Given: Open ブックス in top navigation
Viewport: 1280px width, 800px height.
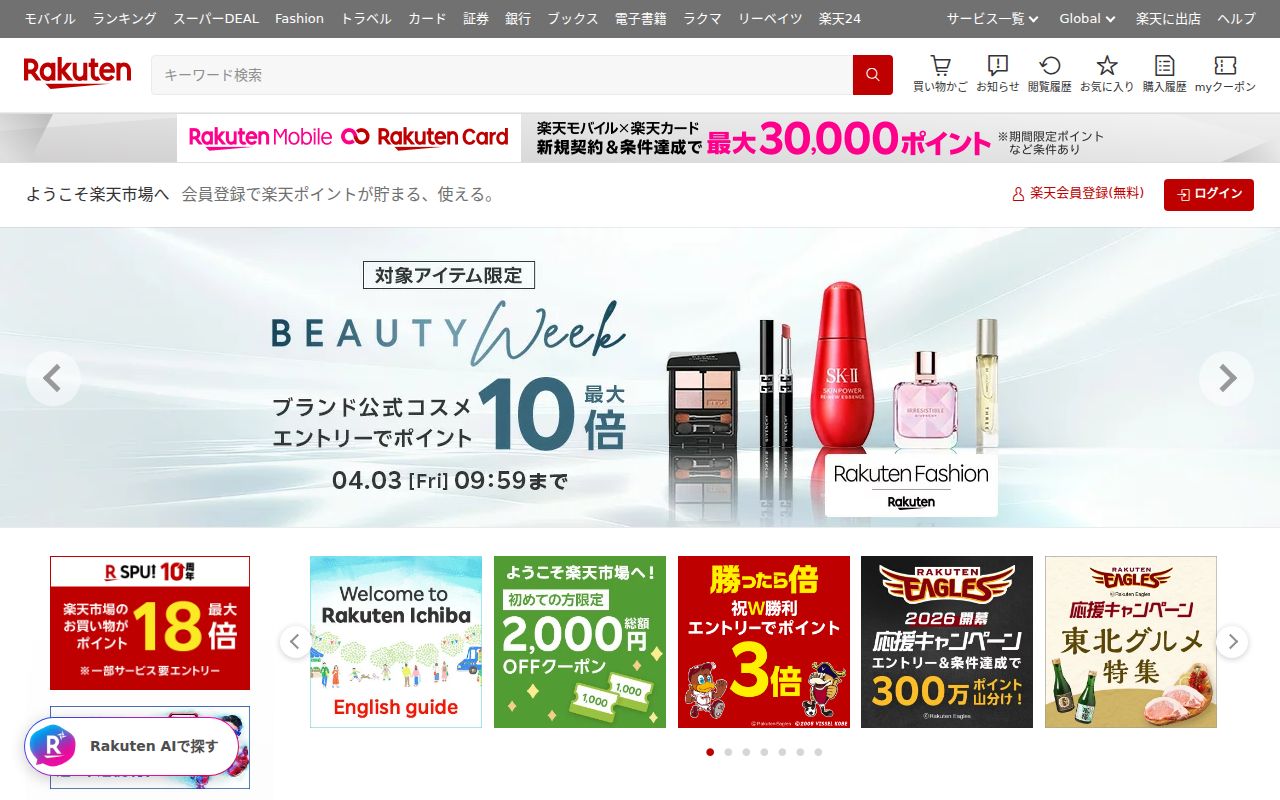Looking at the screenshot, I should coord(573,19).
